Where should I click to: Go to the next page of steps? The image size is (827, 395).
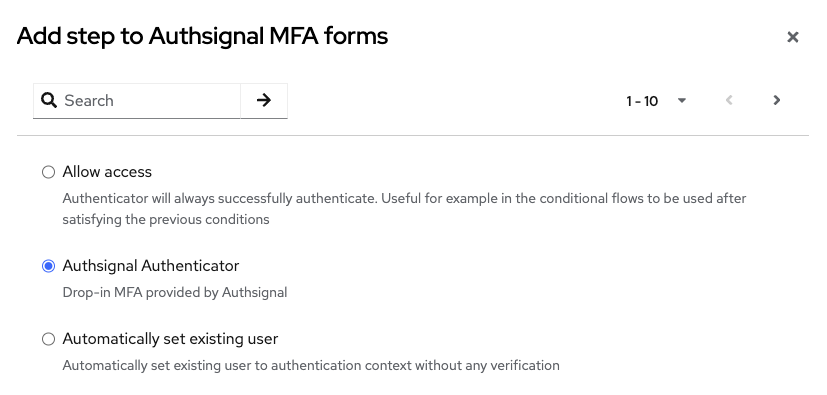coord(776,100)
